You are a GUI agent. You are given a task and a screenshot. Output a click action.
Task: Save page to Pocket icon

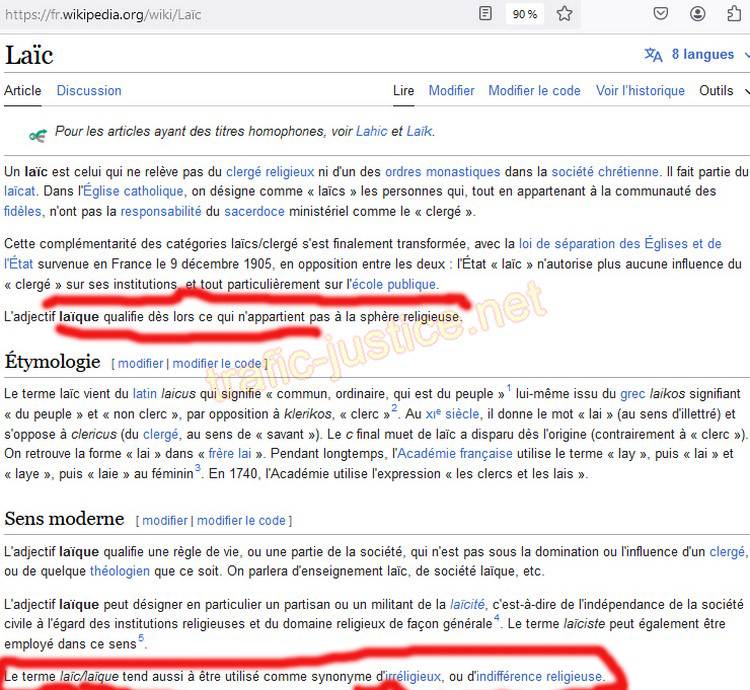point(661,14)
